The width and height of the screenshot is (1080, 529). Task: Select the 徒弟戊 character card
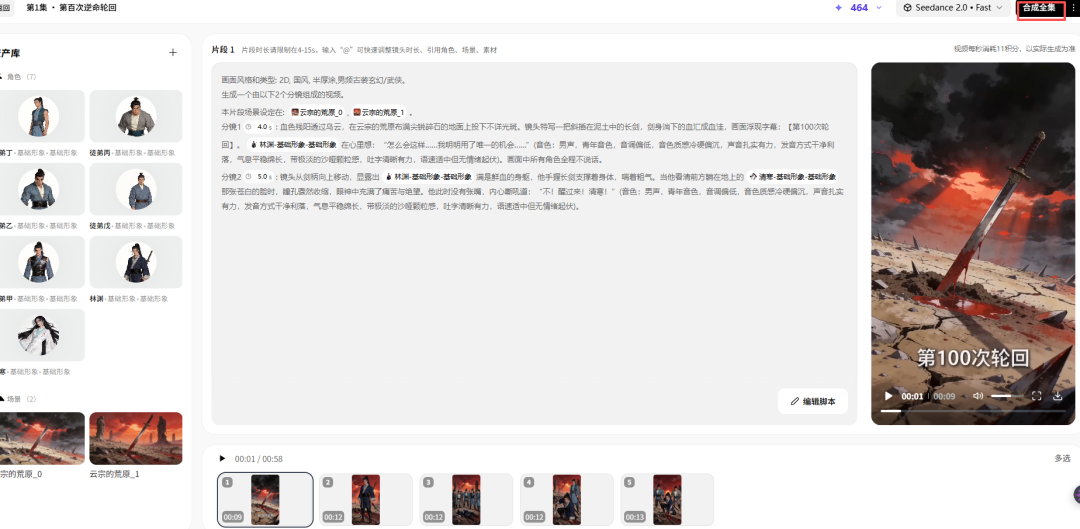[136, 189]
